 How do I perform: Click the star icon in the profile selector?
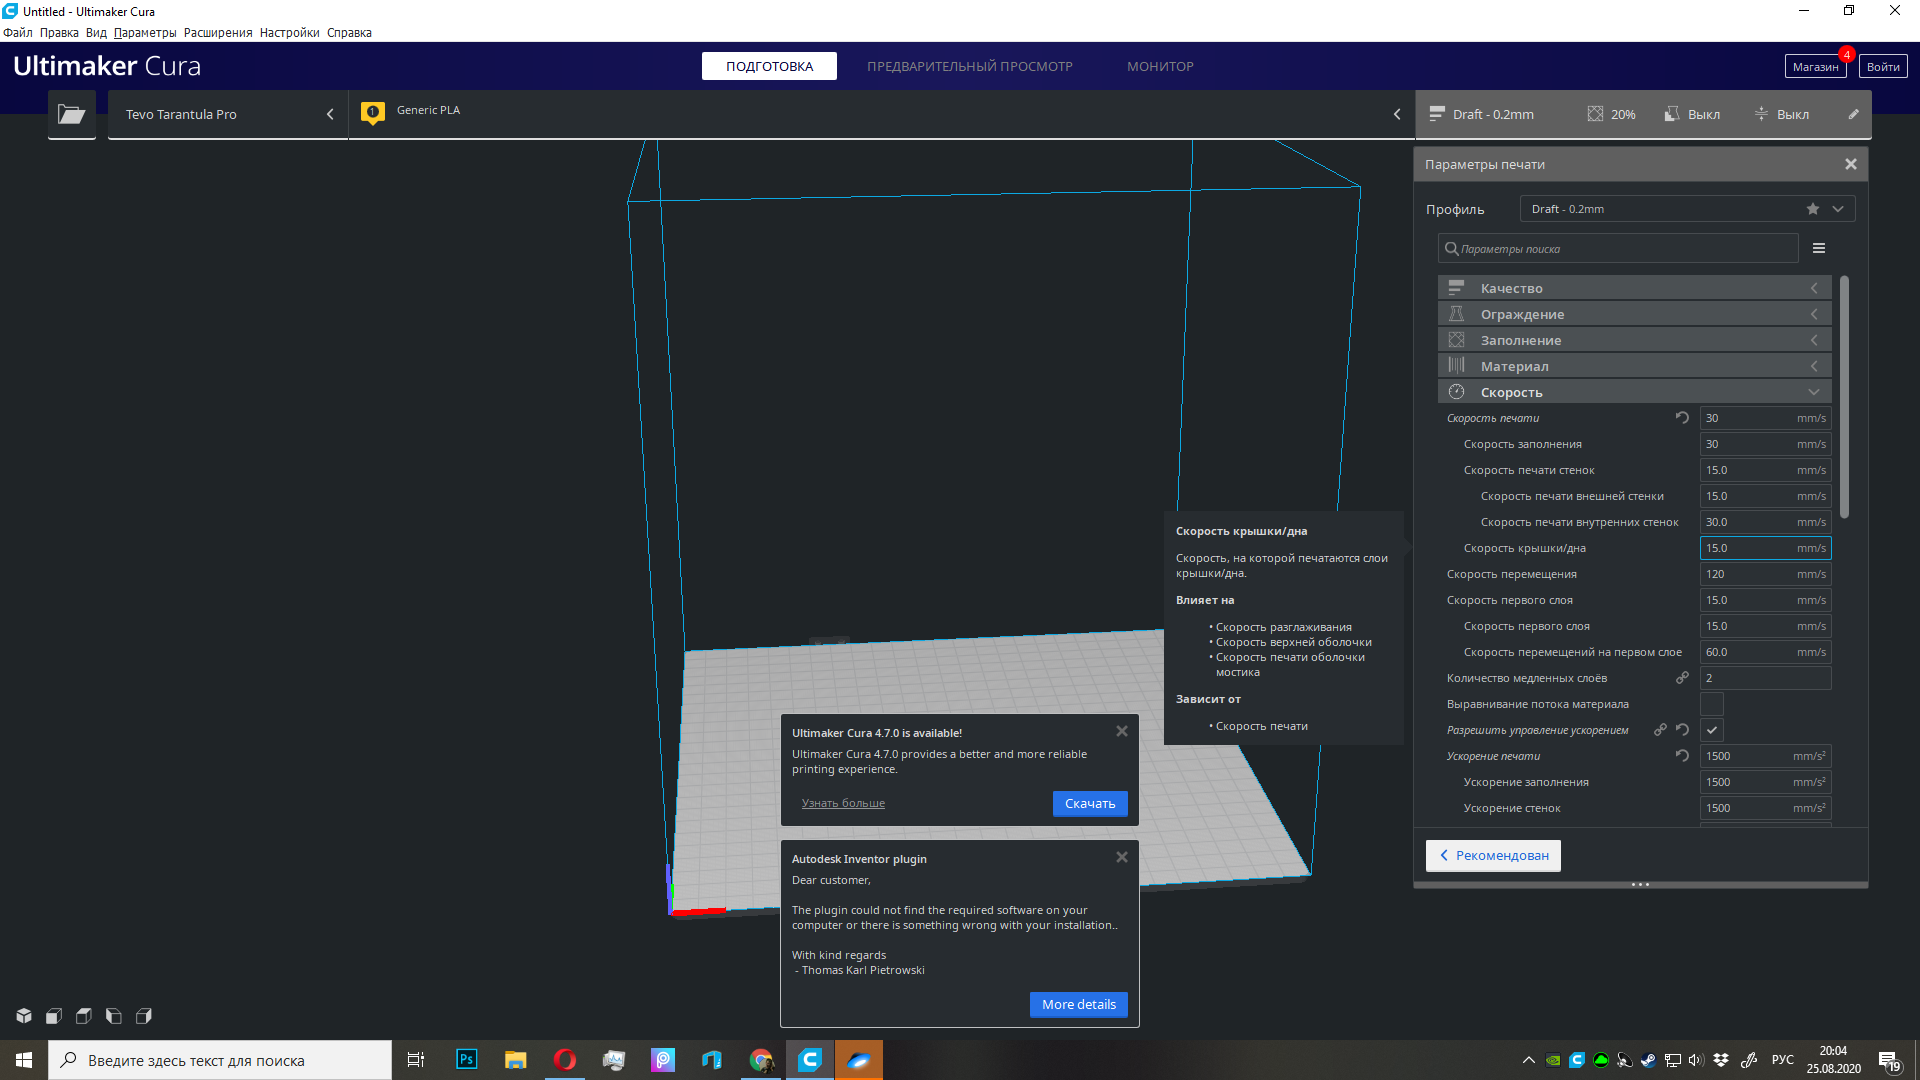point(1812,209)
